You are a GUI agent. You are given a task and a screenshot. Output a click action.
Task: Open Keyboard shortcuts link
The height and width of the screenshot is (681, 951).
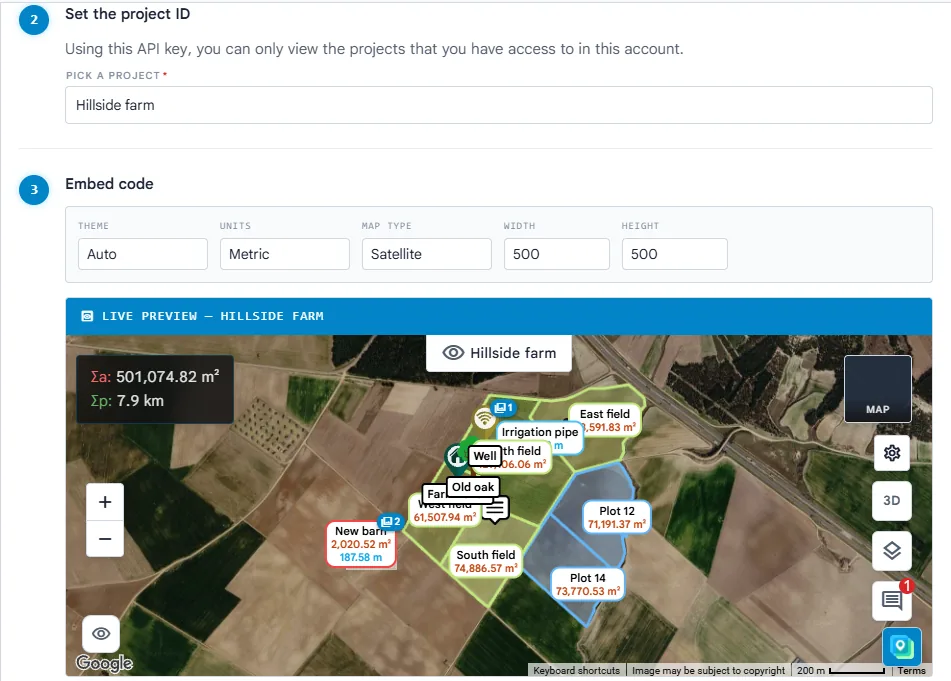point(577,670)
